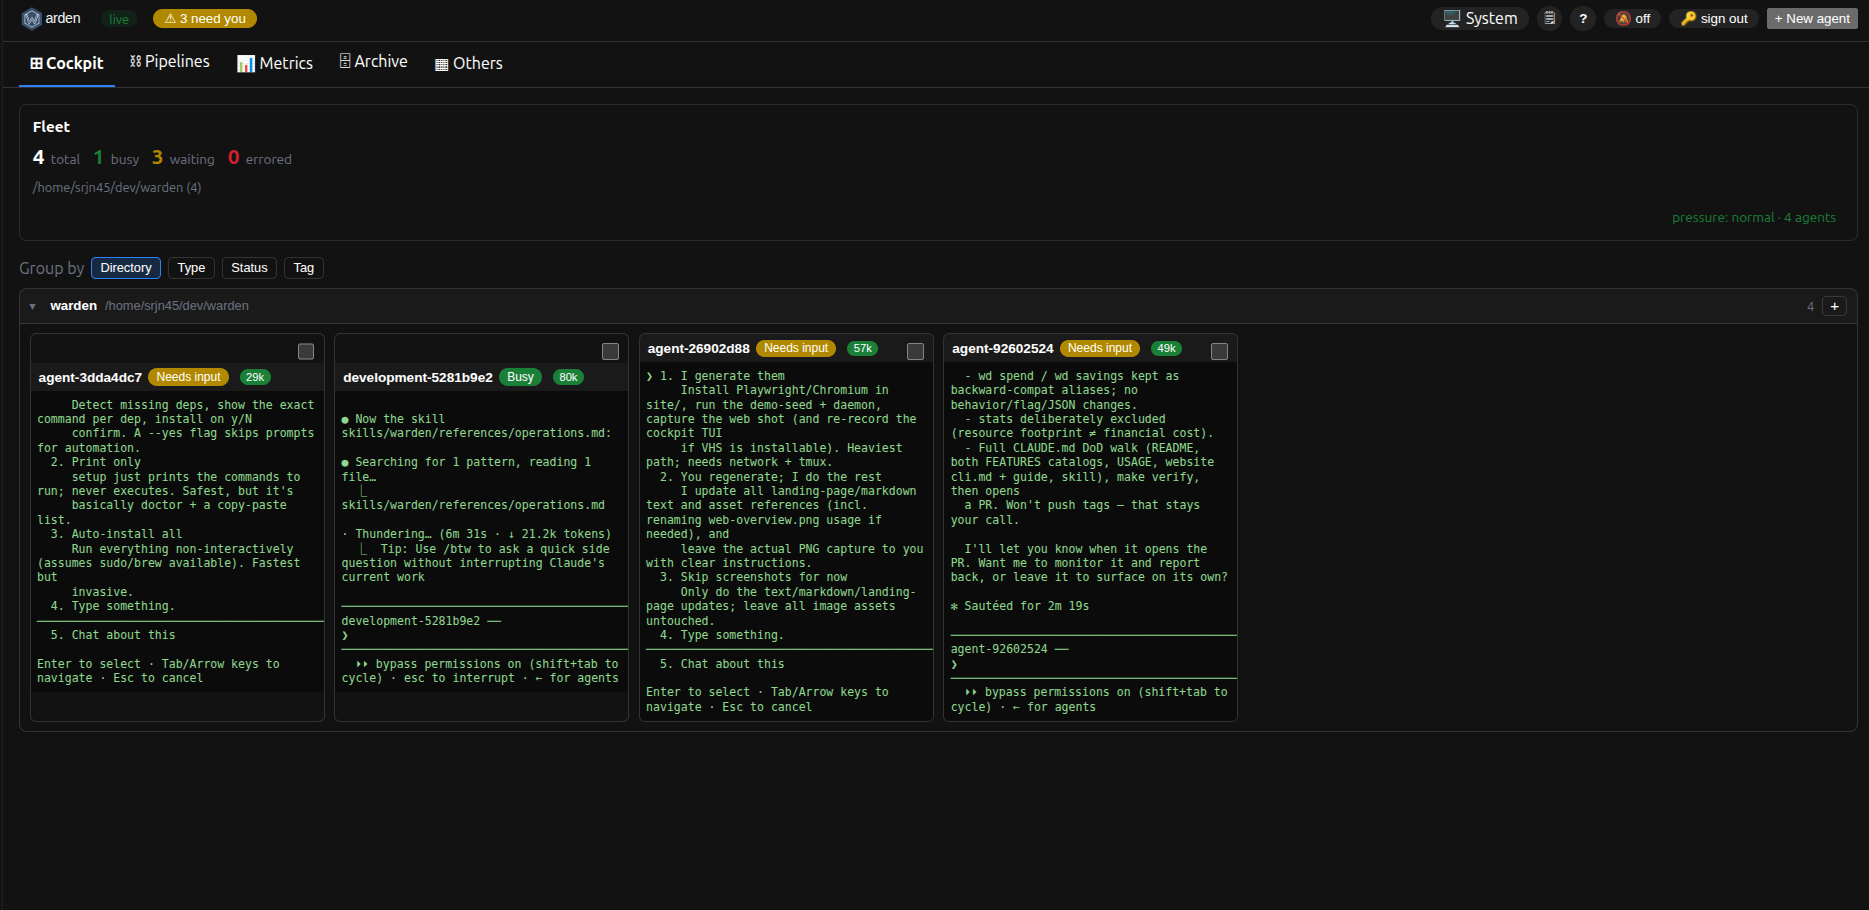Click 'Thundering… (6m 31s' status line
The height and width of the screenshot is (910, 1869).
pos(476,534)
